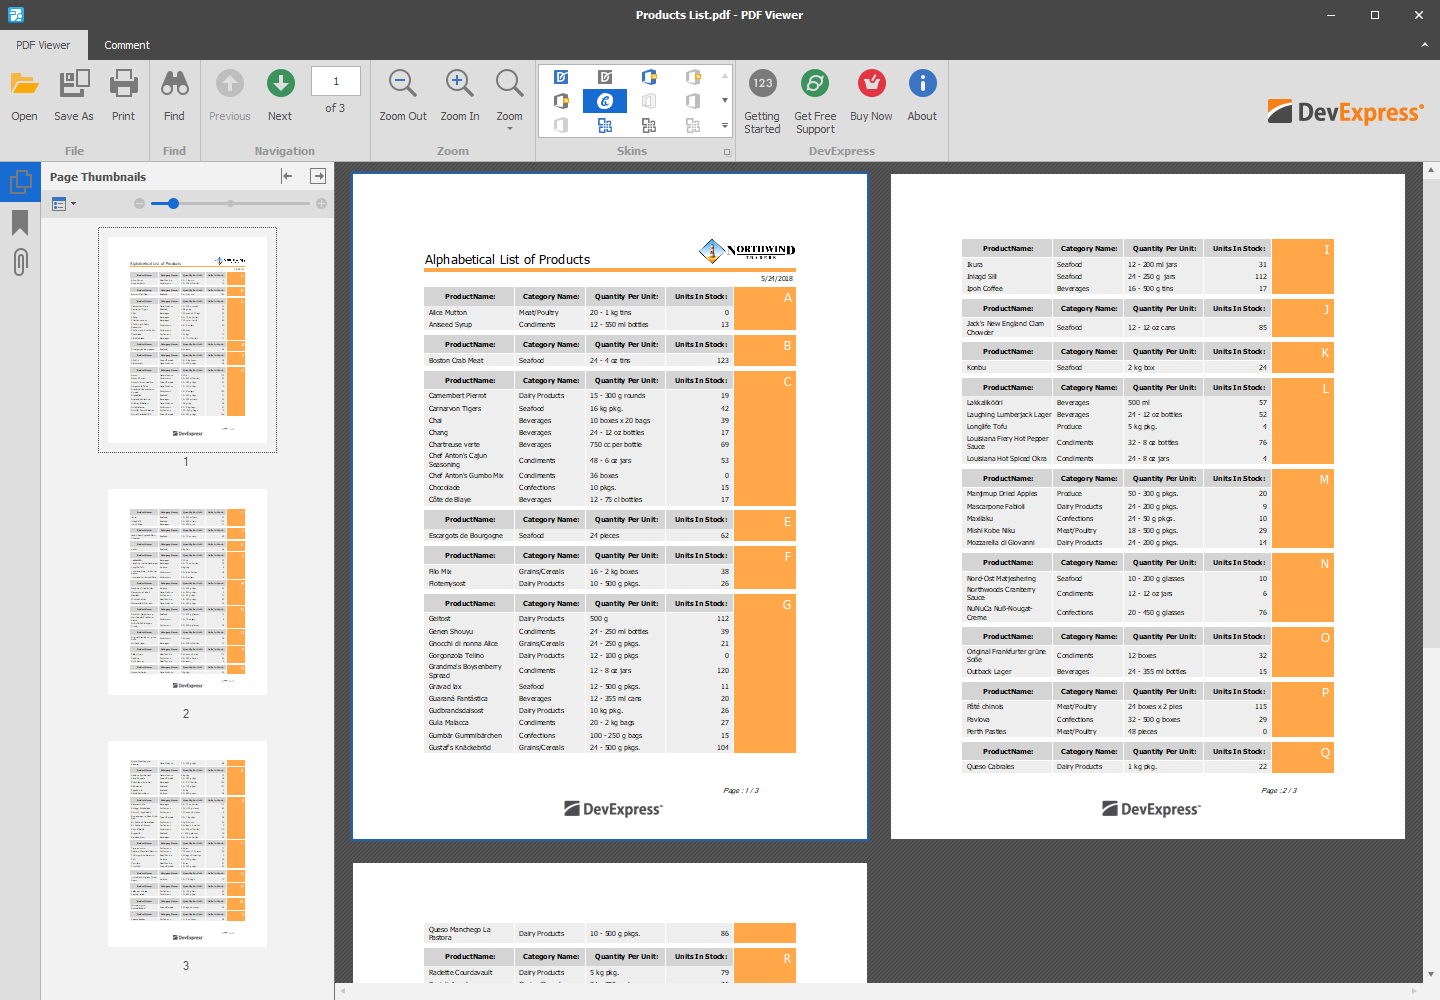Viewport: 1440px width, 1000px height.
Task: Print the document
Action: click(123, 96)
